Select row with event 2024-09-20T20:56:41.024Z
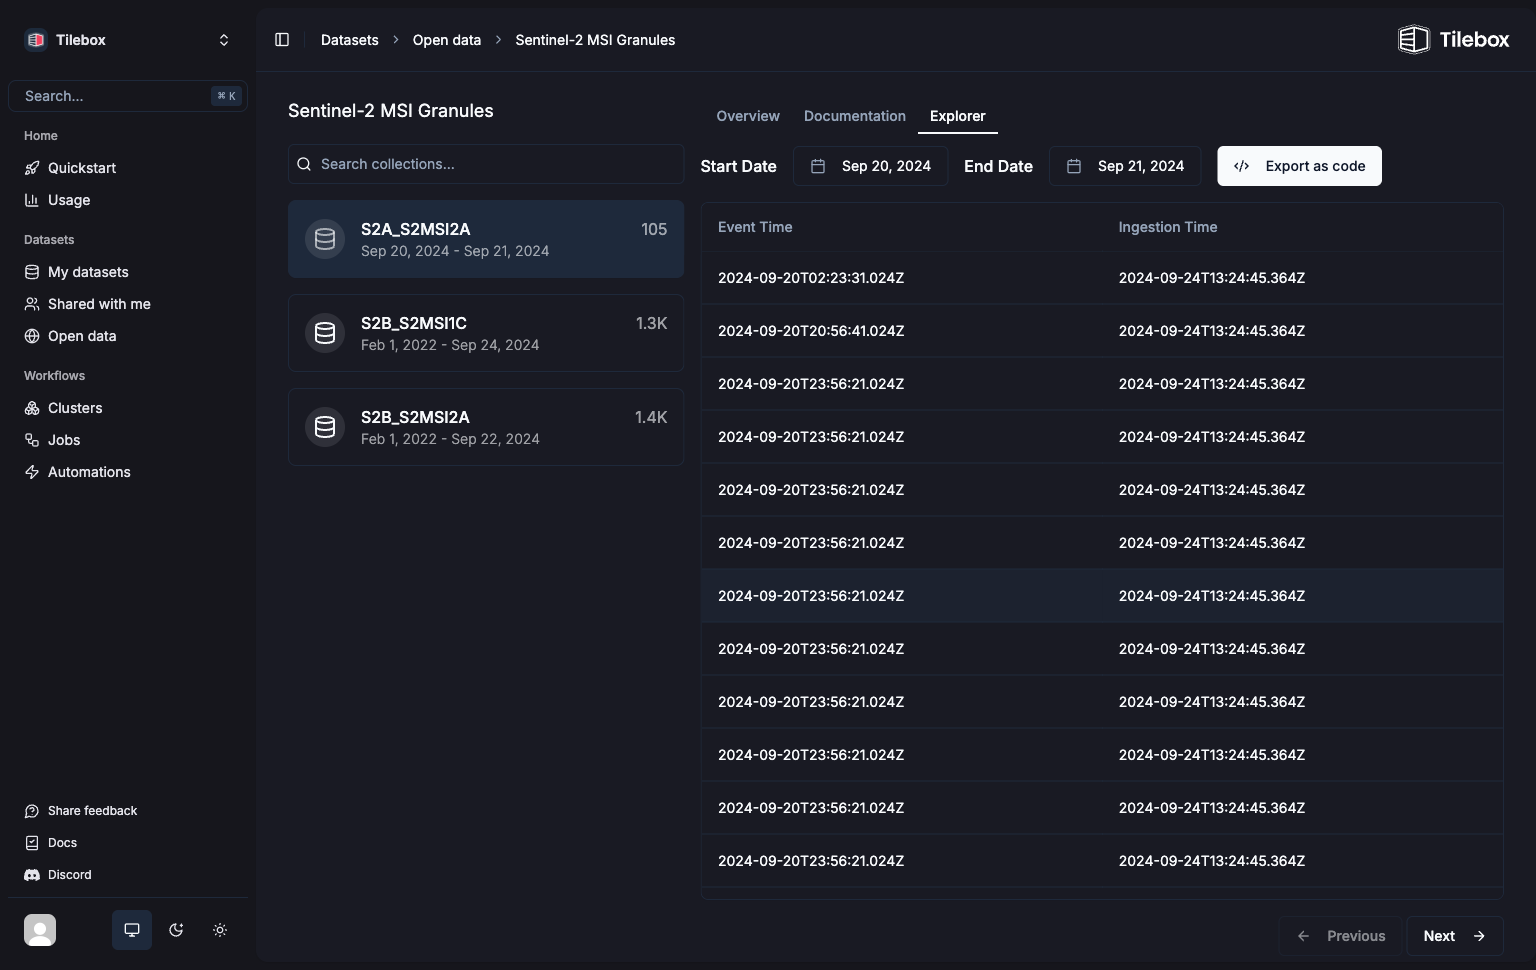The height and width of the screenshot is (970, 1536). [x=1102, y=331]
